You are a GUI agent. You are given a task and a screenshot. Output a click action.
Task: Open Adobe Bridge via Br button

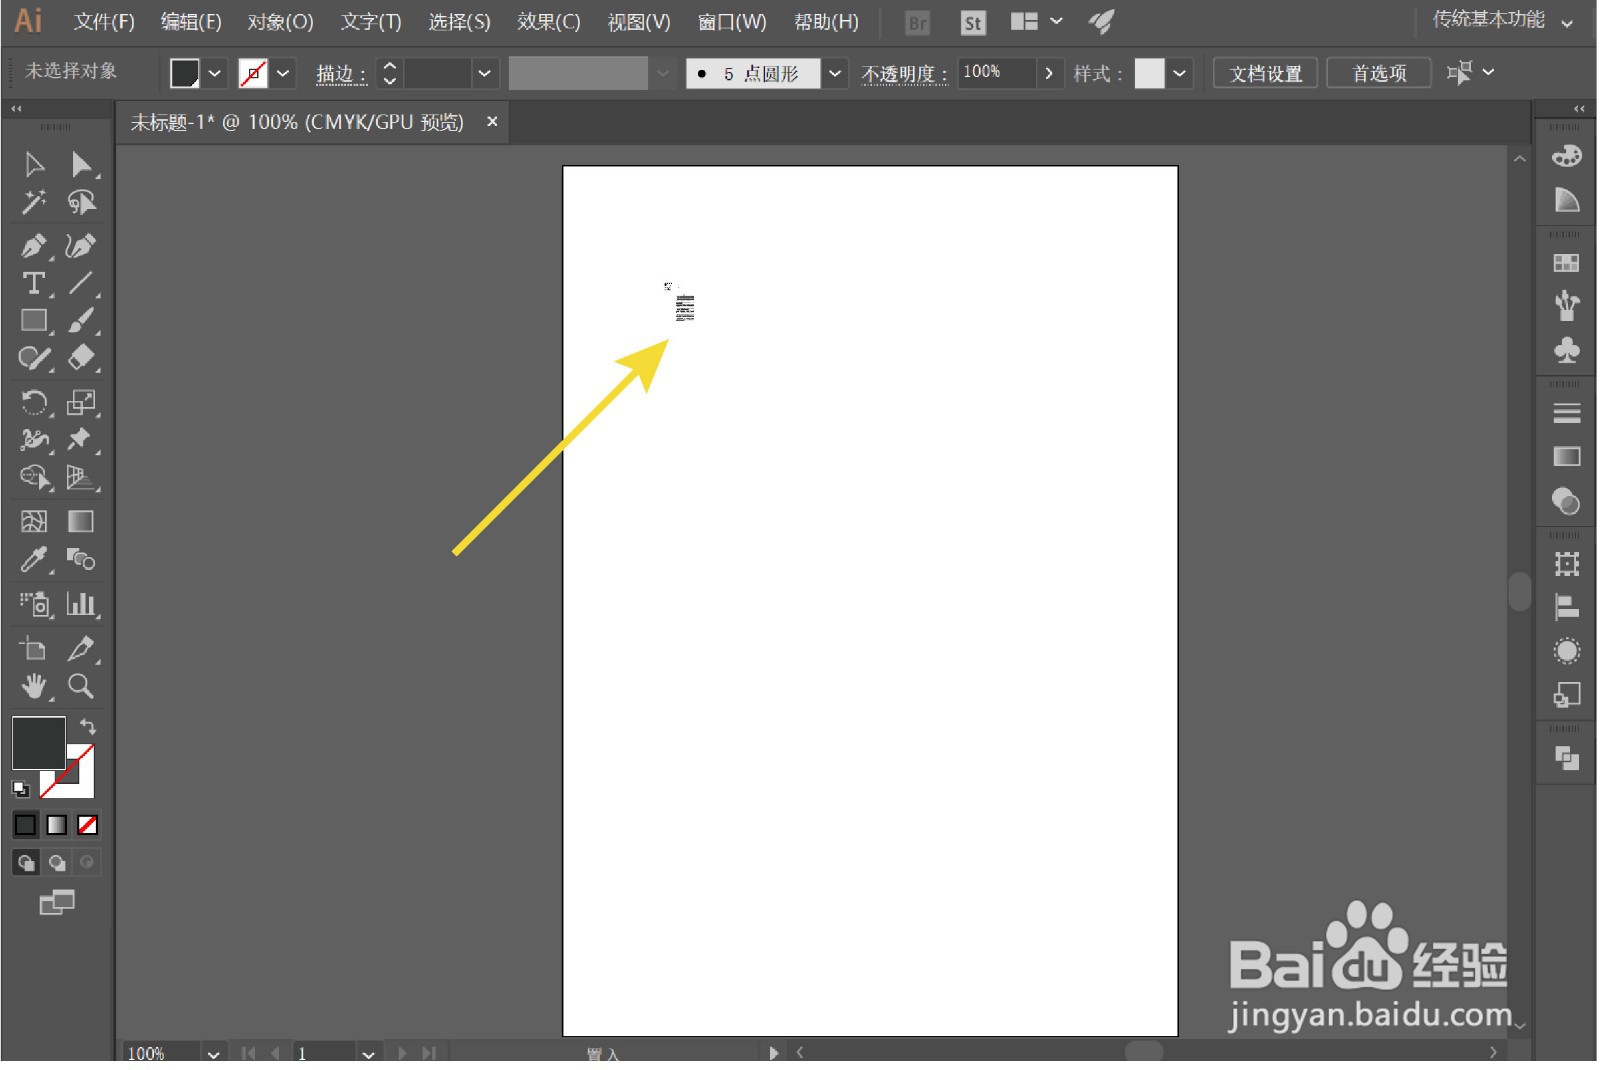coord(917,22)
